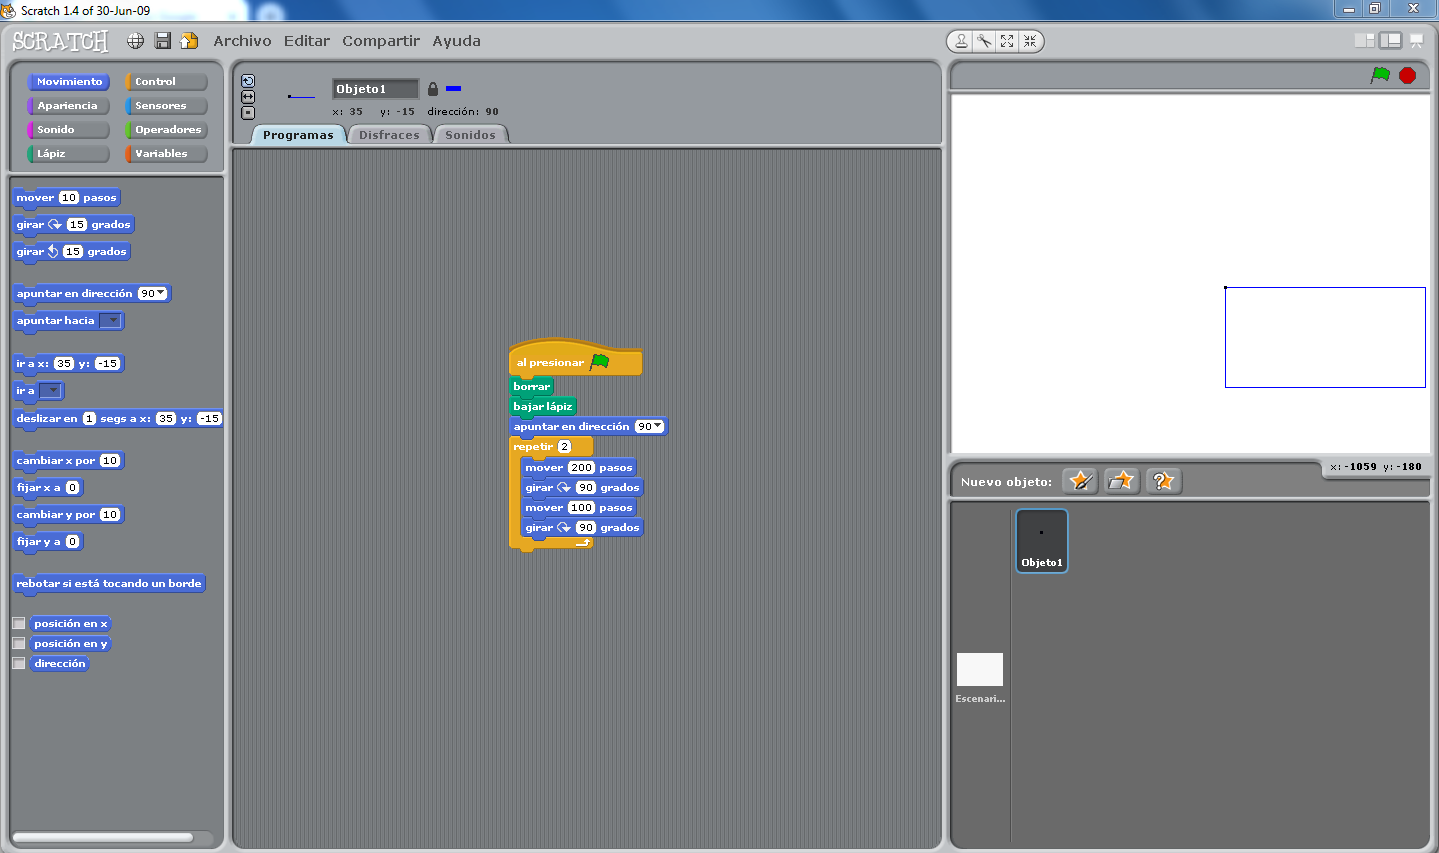Set sprite rotation style to no rotation
Viewport: 1439px width, 853px height.
[247, 112]
